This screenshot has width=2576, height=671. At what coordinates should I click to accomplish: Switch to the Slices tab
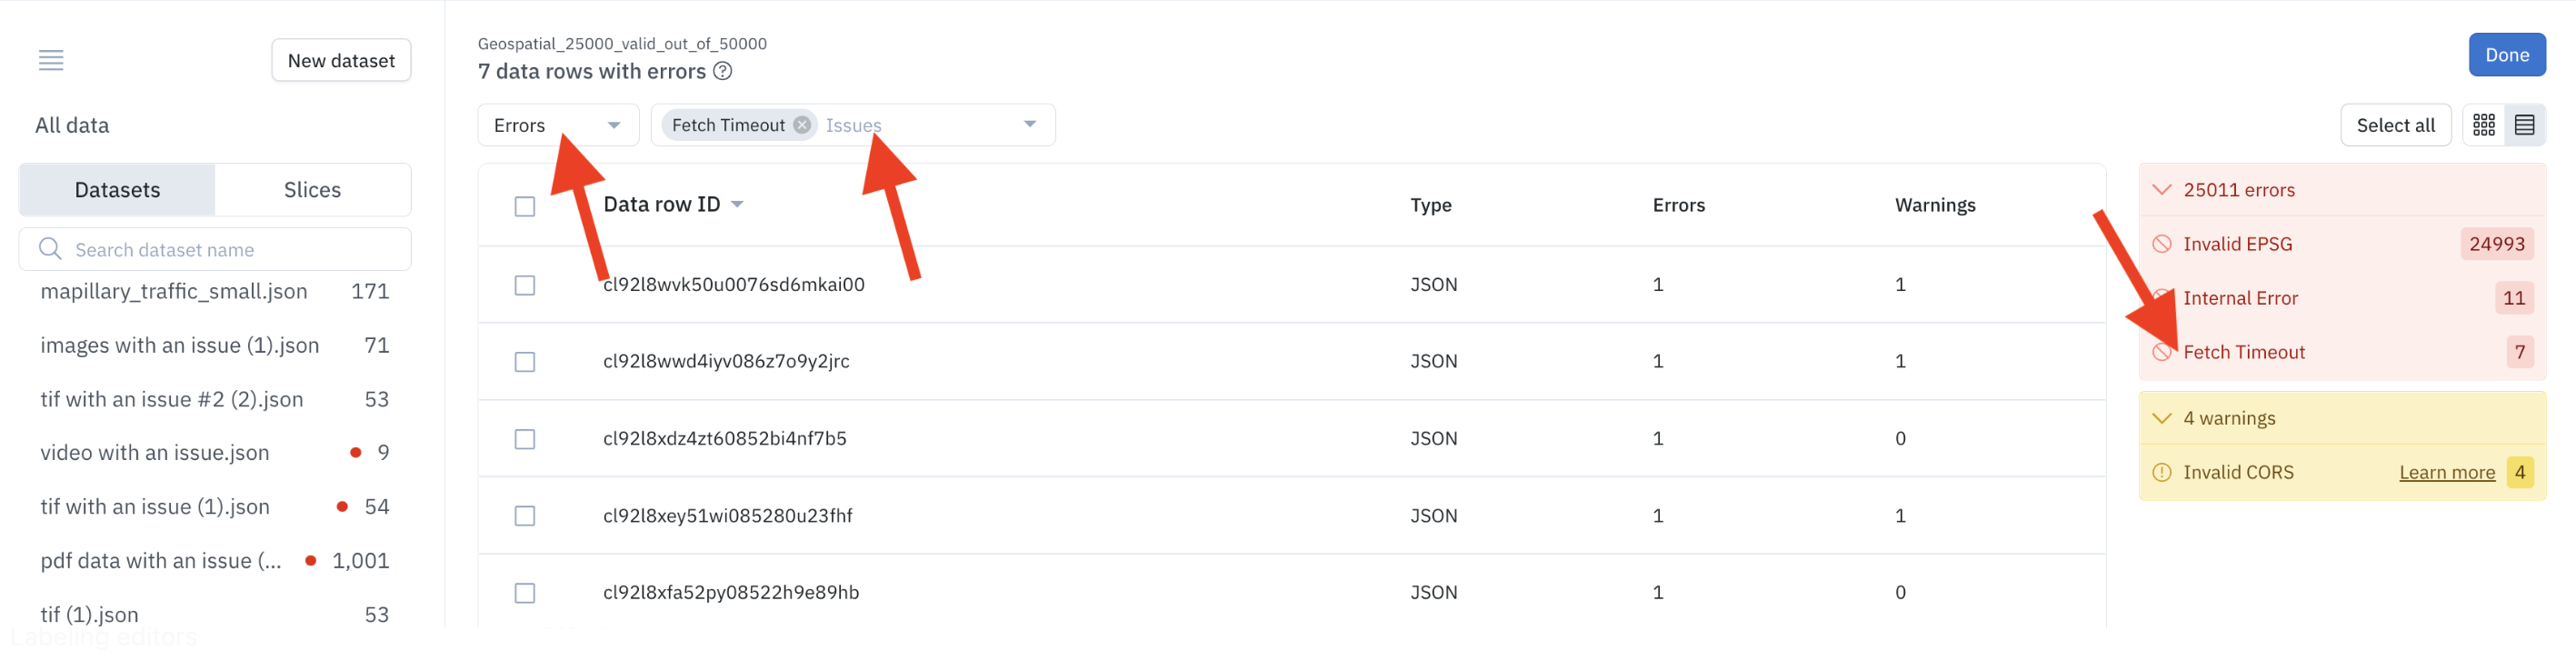(x=312, y=190)
